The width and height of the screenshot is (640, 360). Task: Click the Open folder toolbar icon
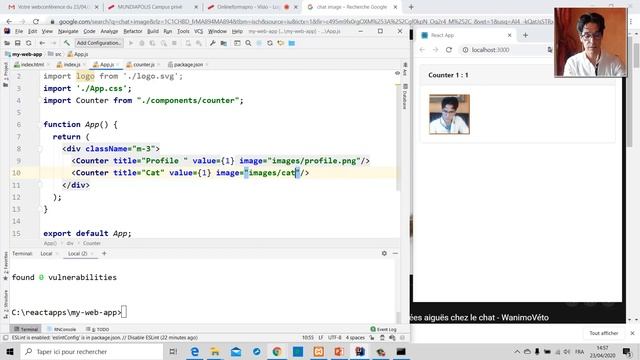(7, 43)
